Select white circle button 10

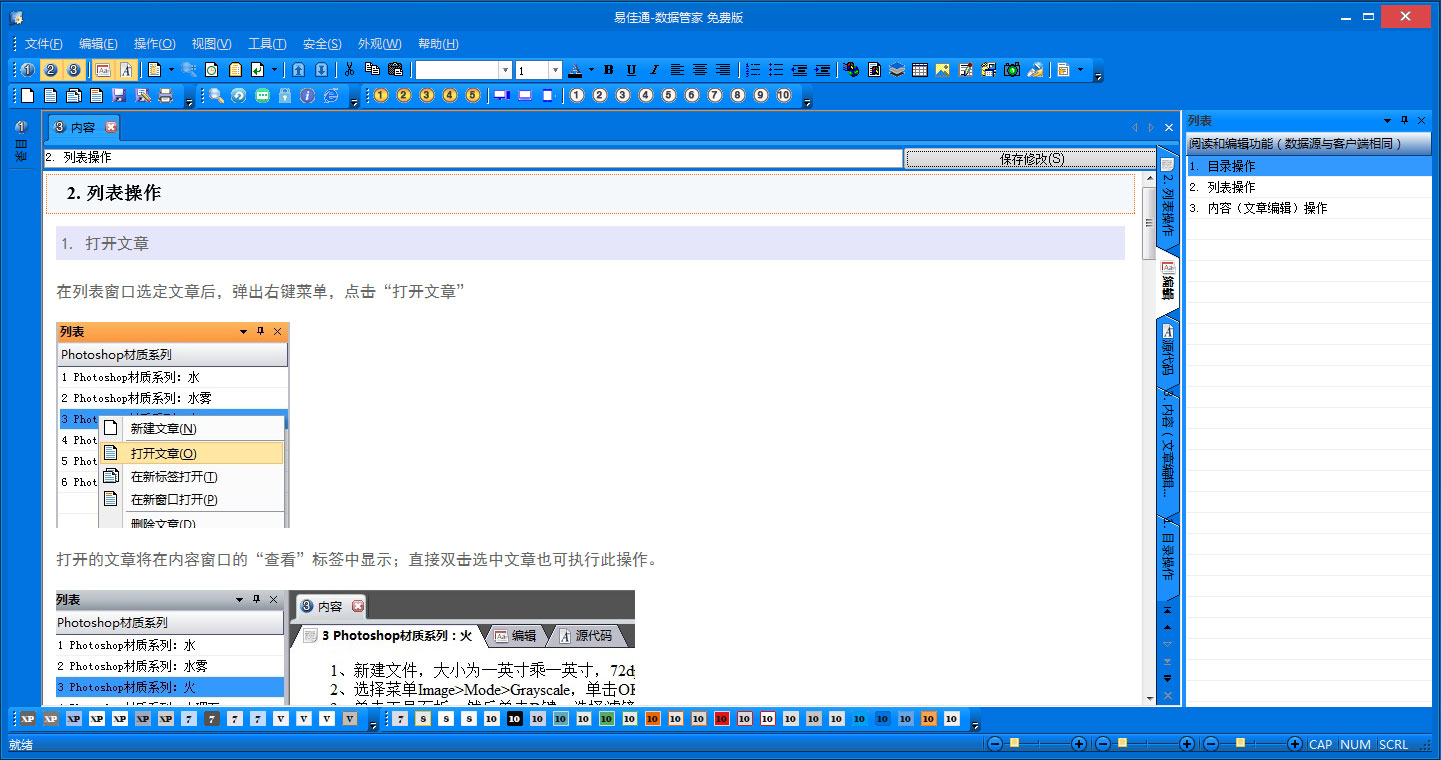pos(783,96)
